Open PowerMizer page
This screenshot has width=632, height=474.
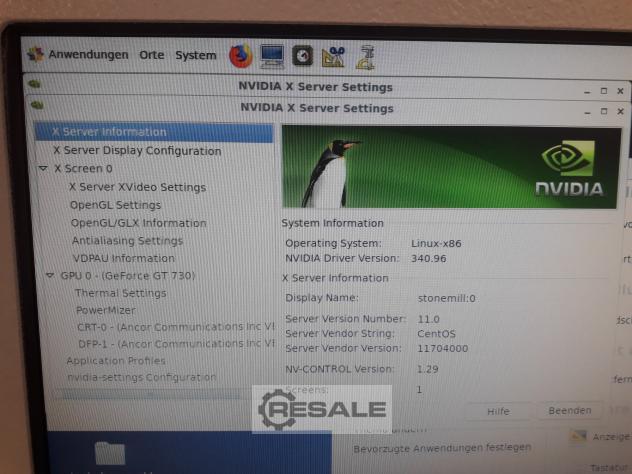pyautogui.click(x=106, y=310)
